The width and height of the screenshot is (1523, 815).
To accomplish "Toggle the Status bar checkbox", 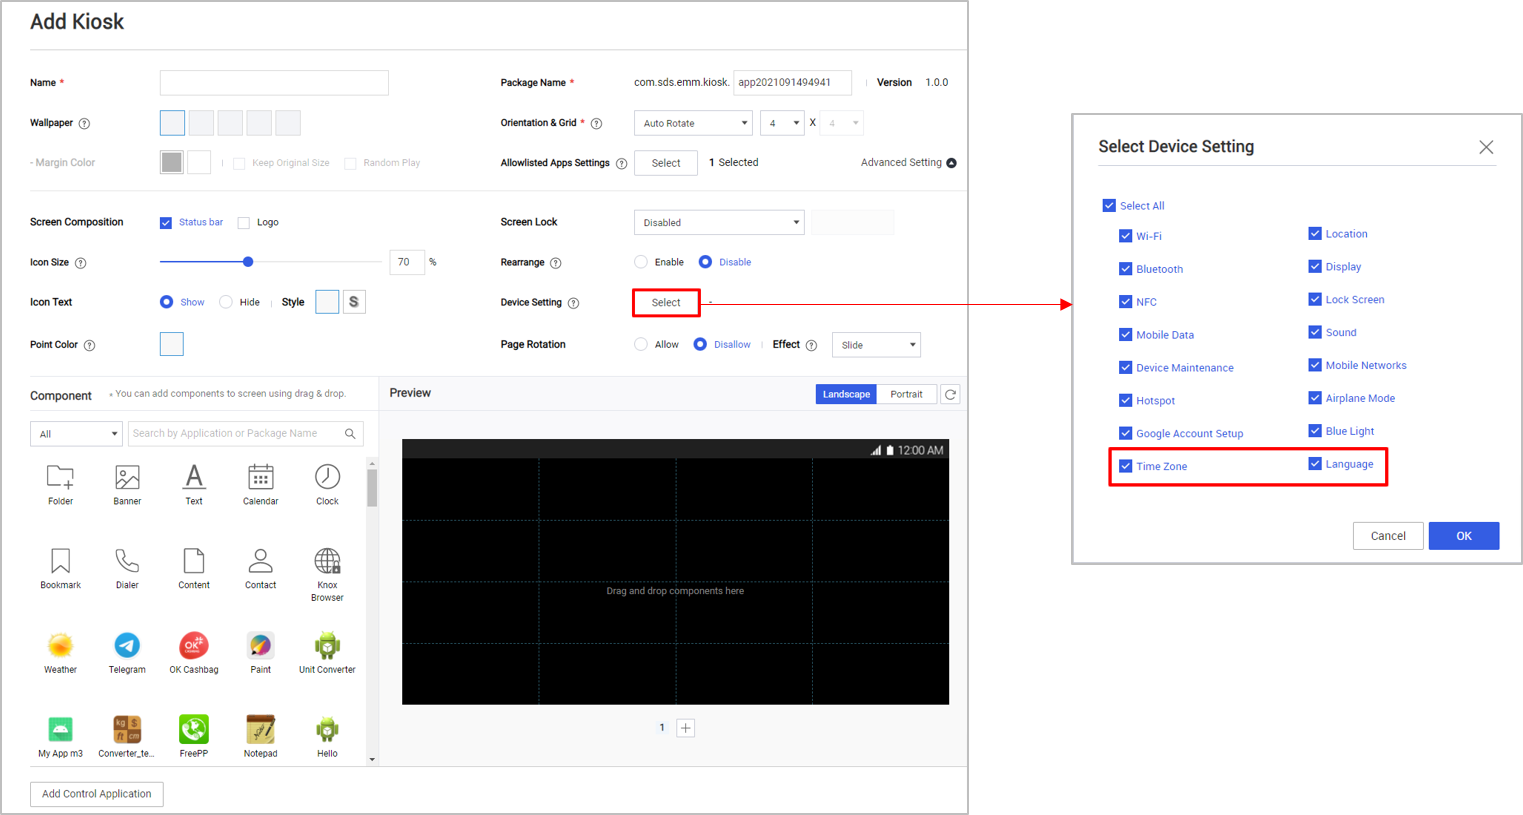I will tap(166, 223).
